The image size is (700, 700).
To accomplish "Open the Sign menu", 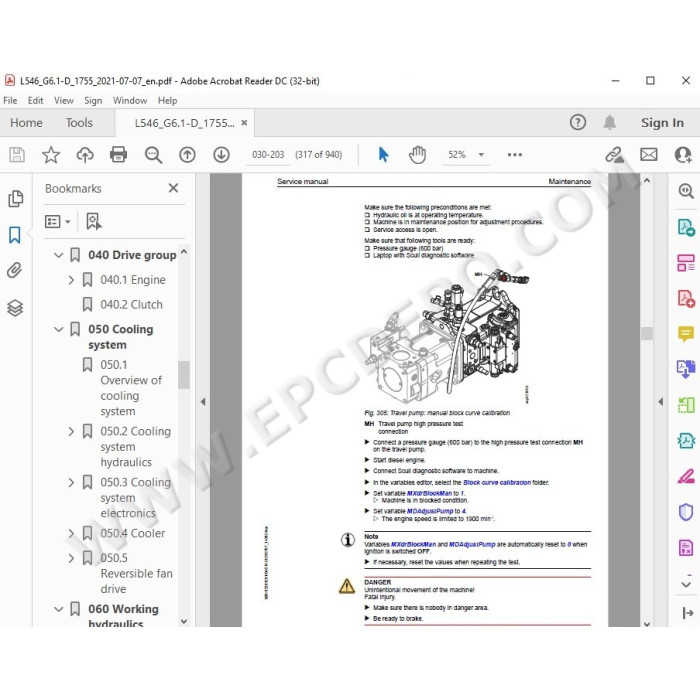I will click(93, 100).
